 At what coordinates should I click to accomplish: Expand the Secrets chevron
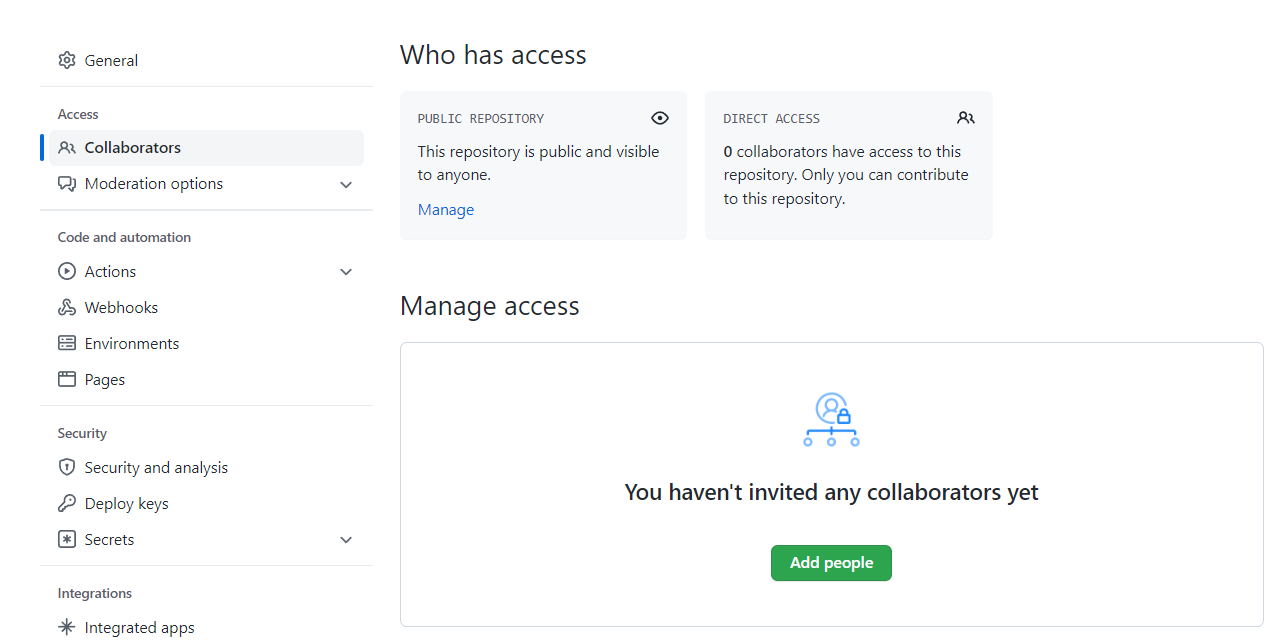point(346,540)
